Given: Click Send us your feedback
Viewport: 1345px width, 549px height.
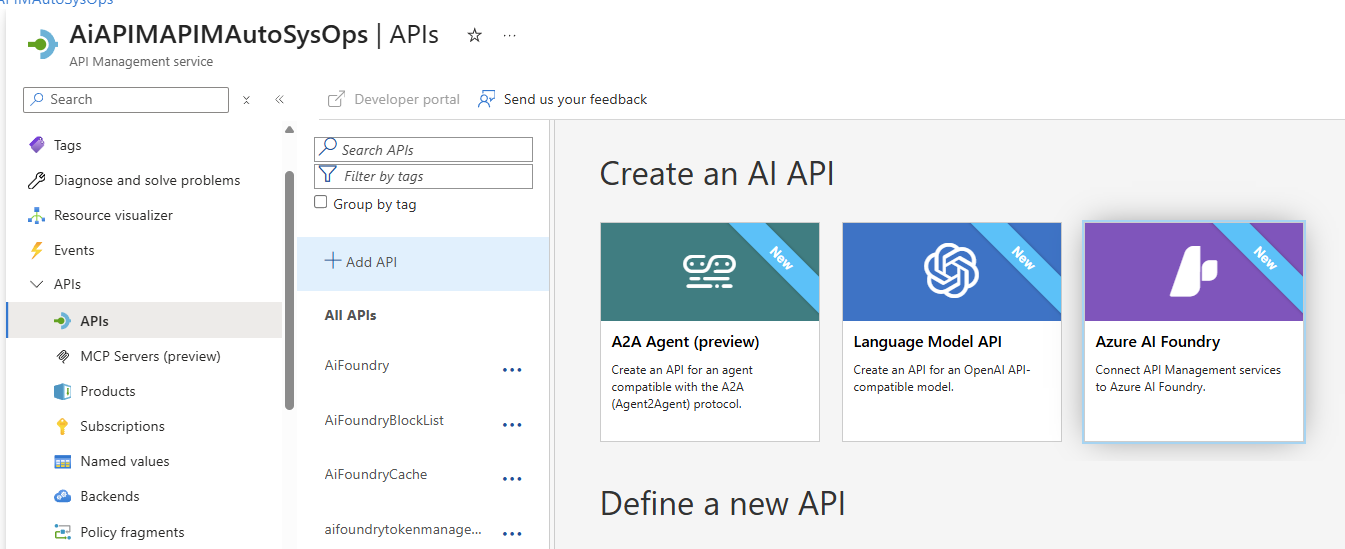Looking at the screenshot, I should [x=563, y=99].
